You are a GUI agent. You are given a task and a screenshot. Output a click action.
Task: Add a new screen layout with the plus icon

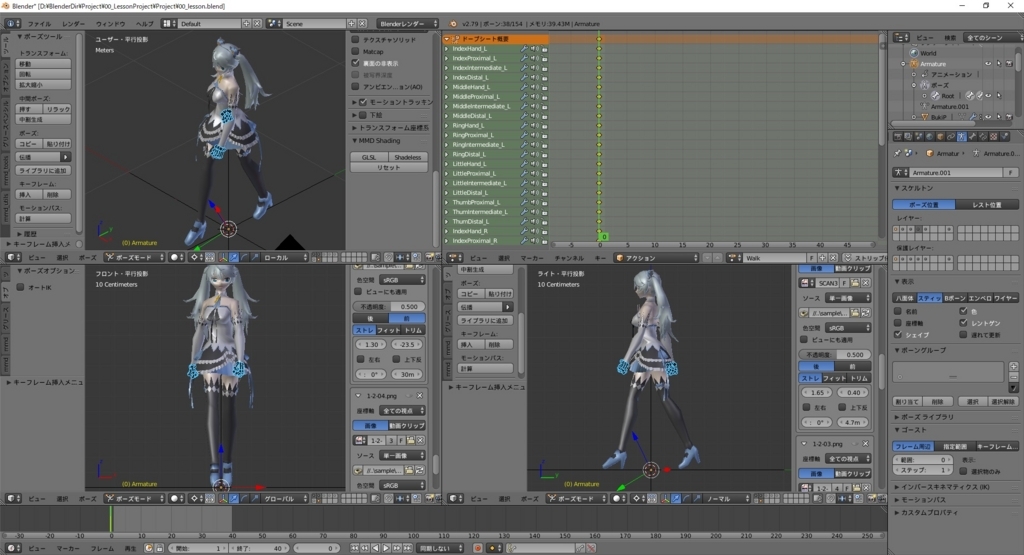[246, 24]
